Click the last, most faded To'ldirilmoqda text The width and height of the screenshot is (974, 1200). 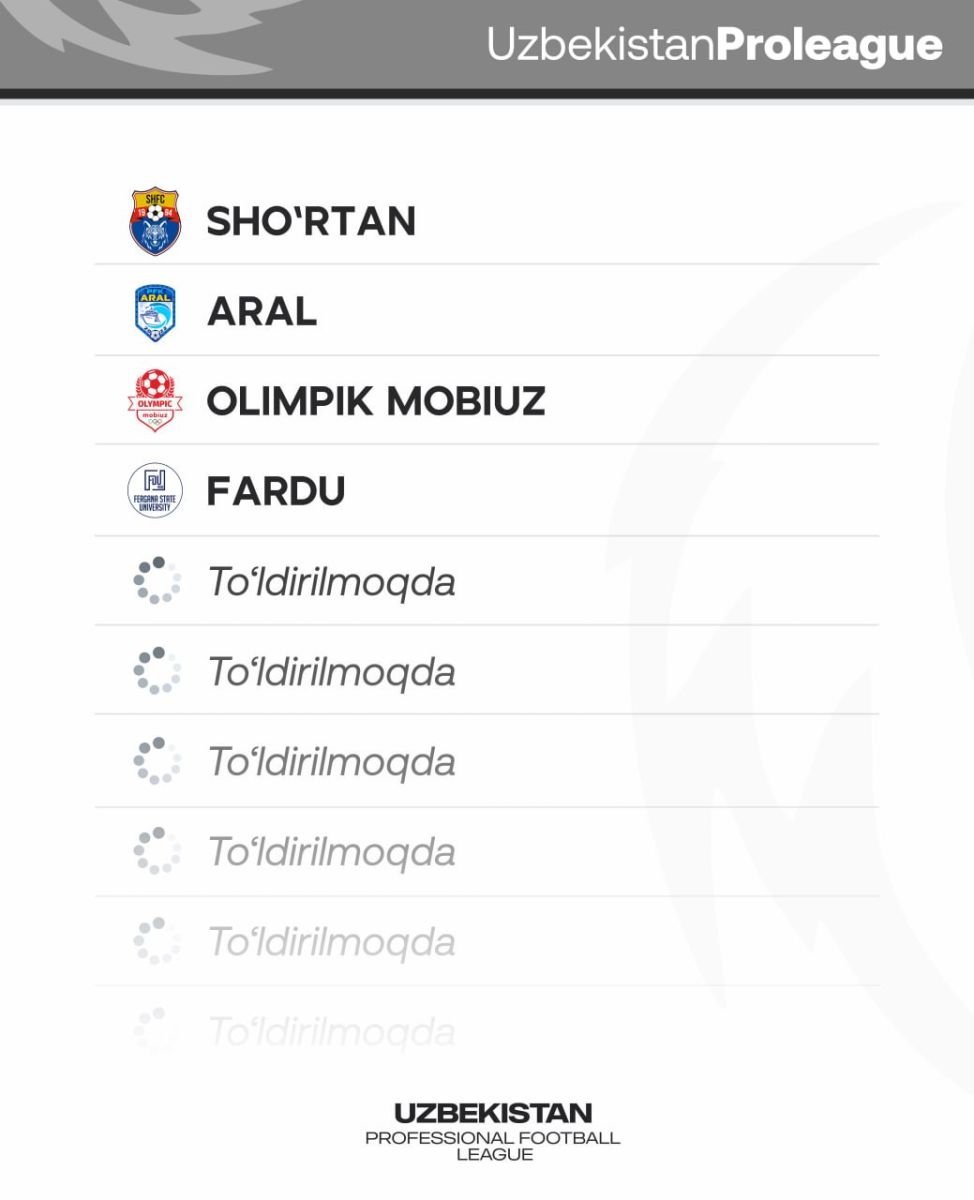pos(331,1031)
